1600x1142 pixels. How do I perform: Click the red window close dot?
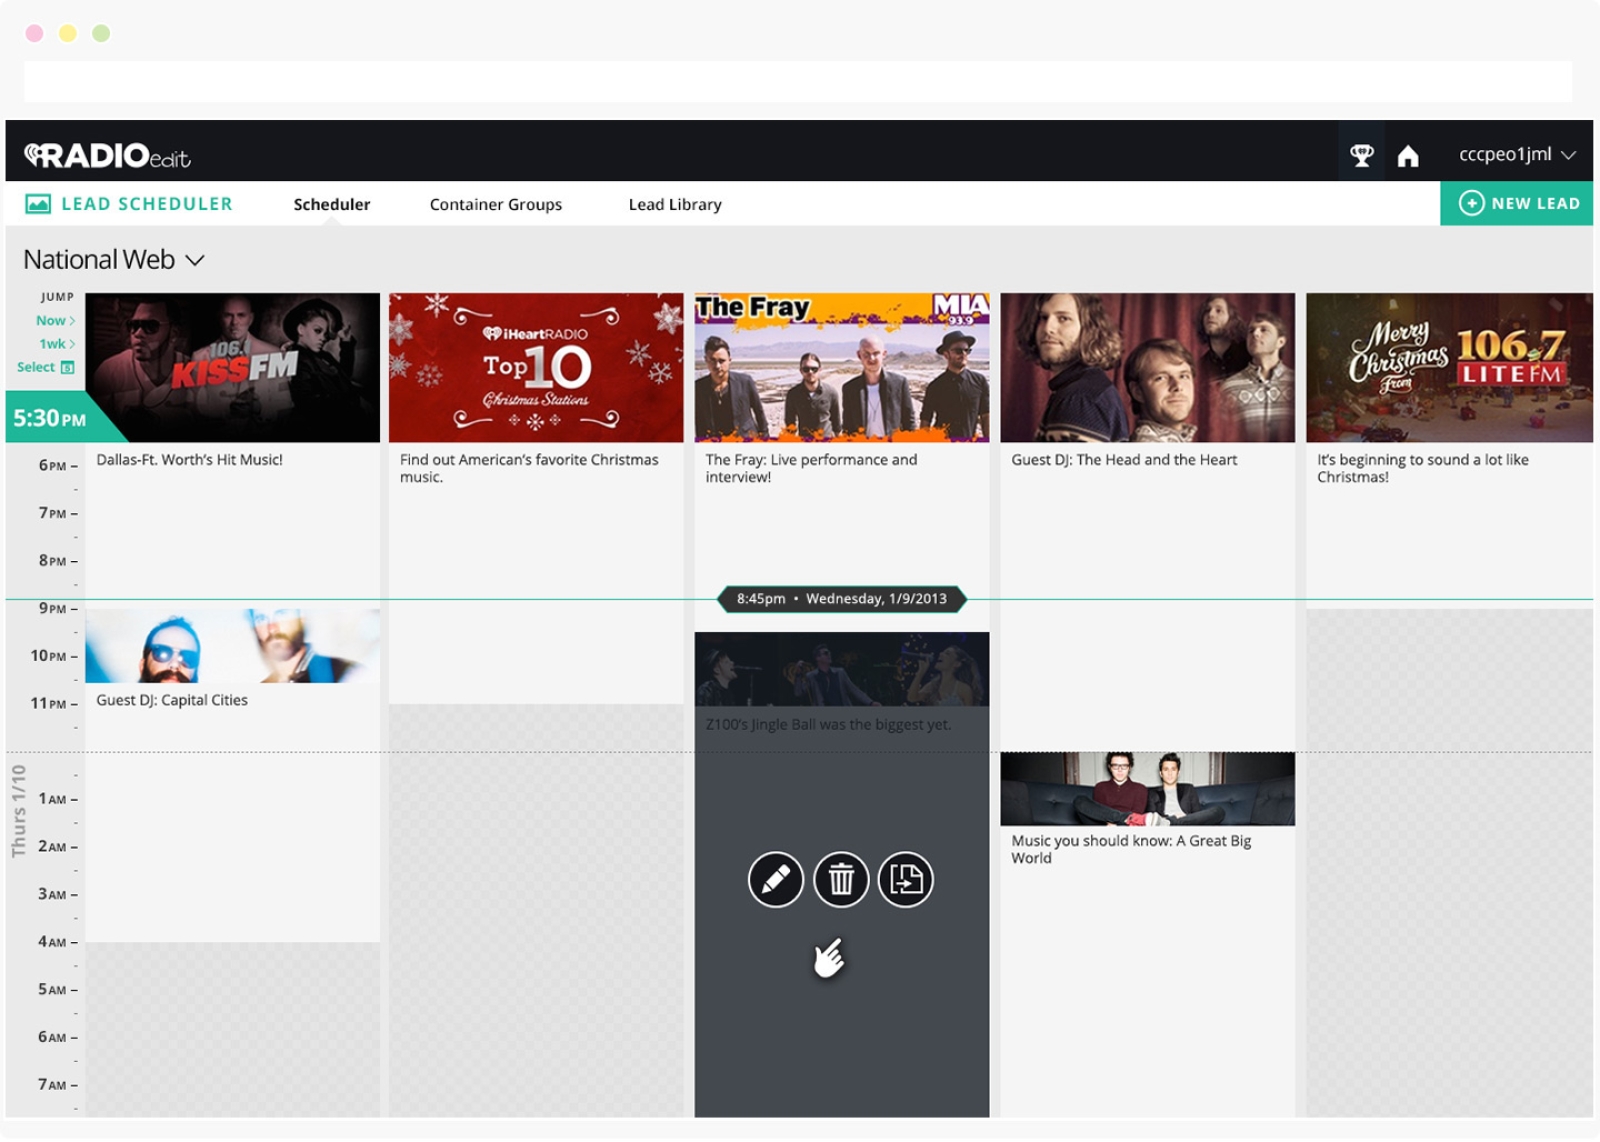coord(34,33)
